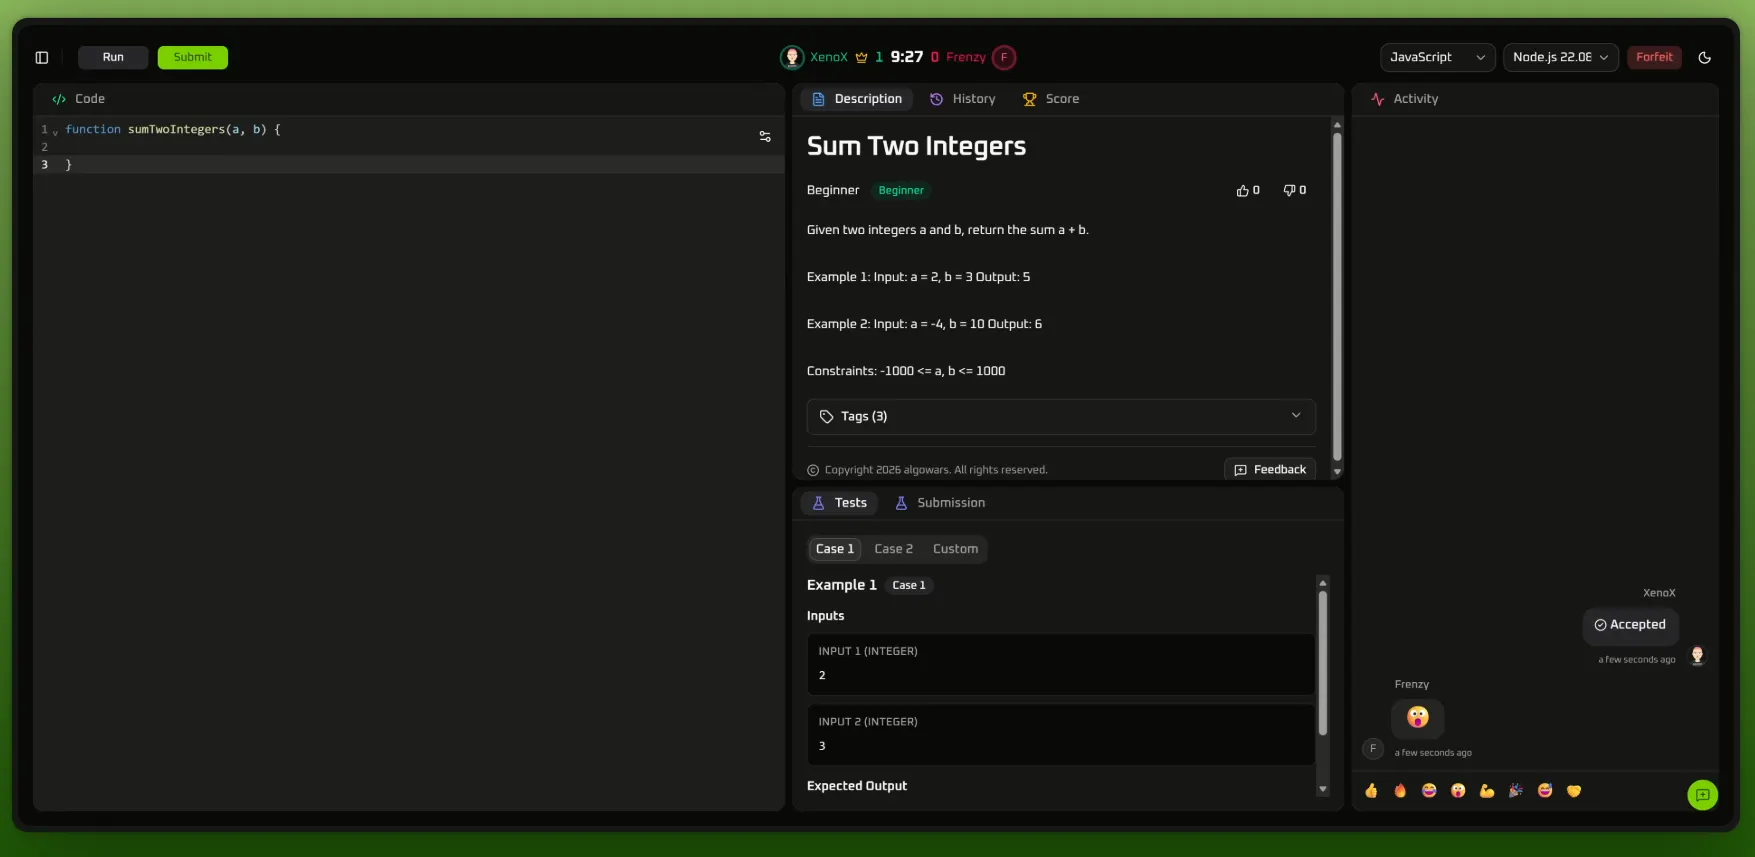Switch to the Score tab
Viewport: 1755px width, 857px height.
[x=1050, y=99]
